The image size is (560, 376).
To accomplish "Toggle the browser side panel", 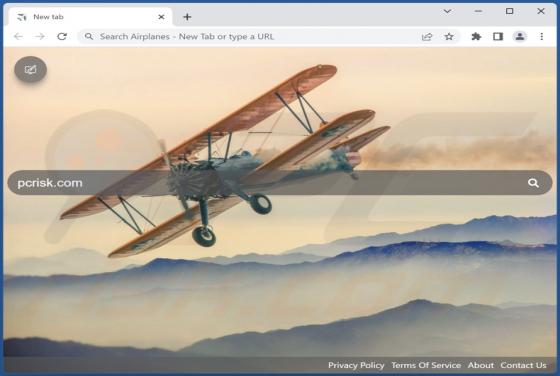I will point(498,36).
